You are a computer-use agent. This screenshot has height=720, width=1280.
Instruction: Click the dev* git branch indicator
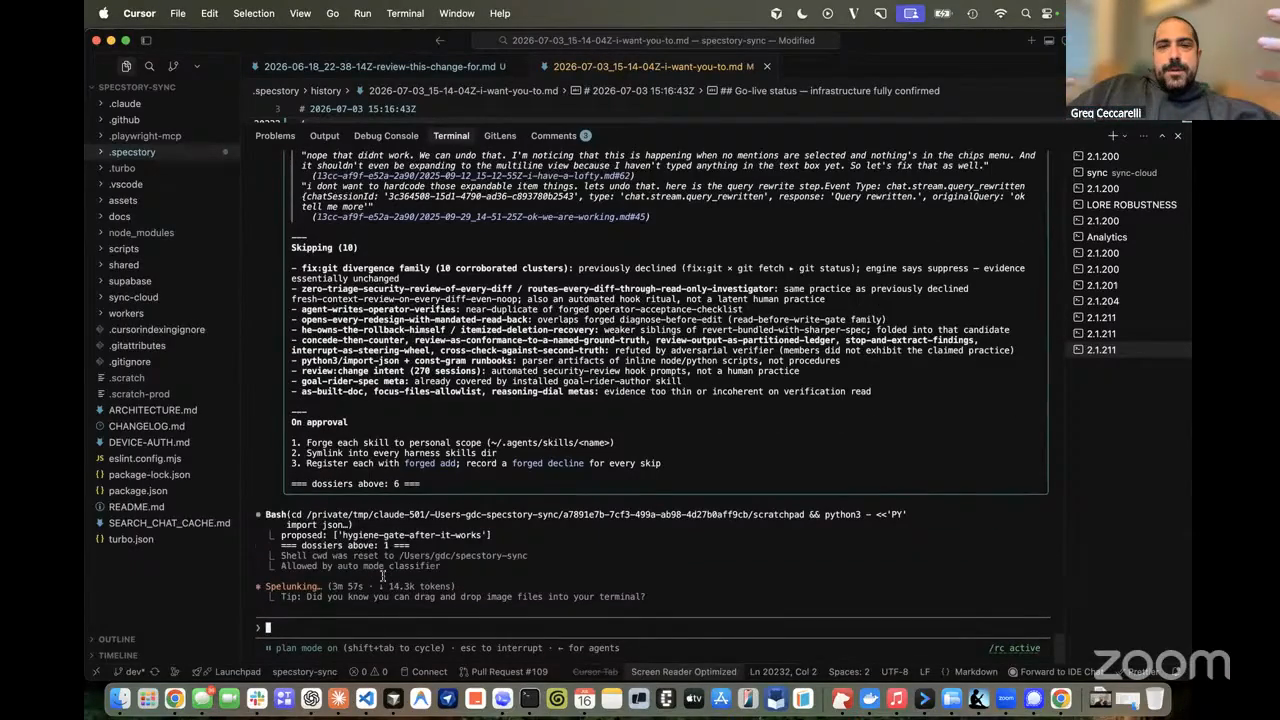[x=130, y=672]
